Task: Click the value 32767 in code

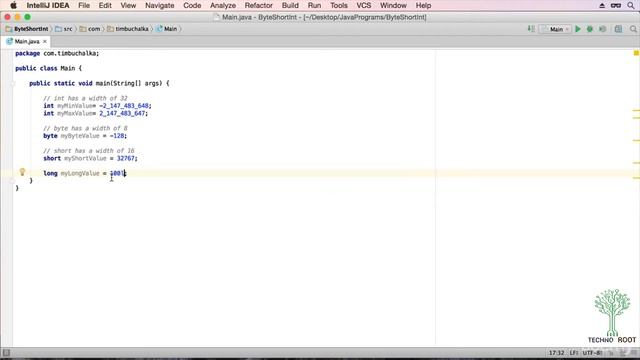Action: pyautogui.click(x=125, y=158)
